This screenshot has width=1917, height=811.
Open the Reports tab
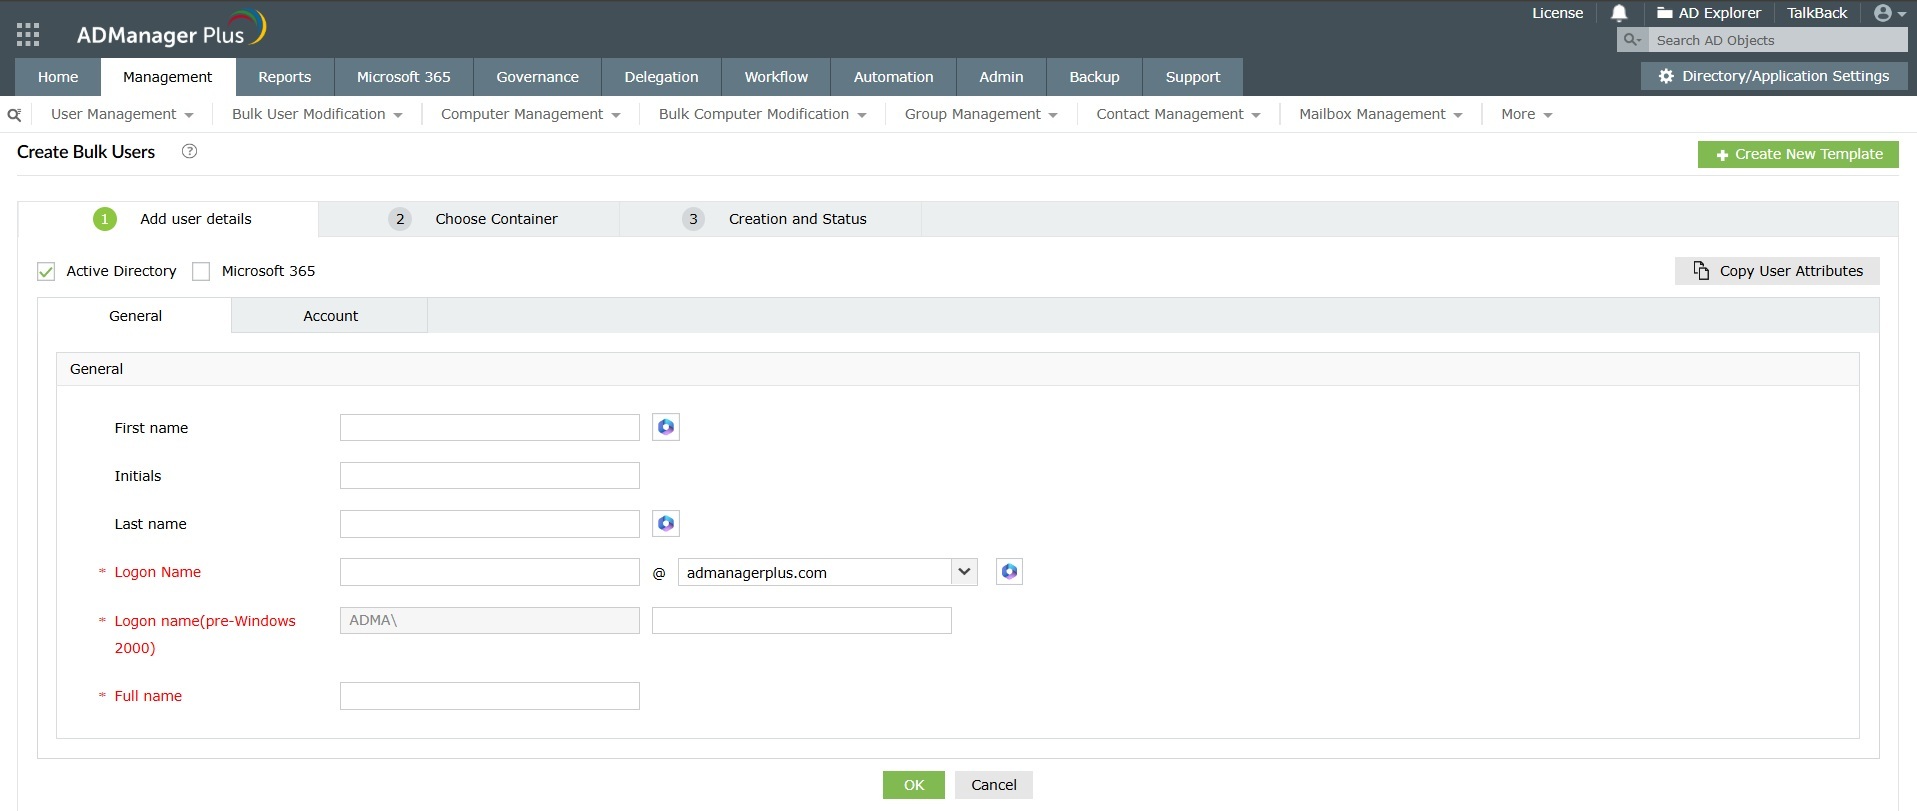tap(284, 77)
